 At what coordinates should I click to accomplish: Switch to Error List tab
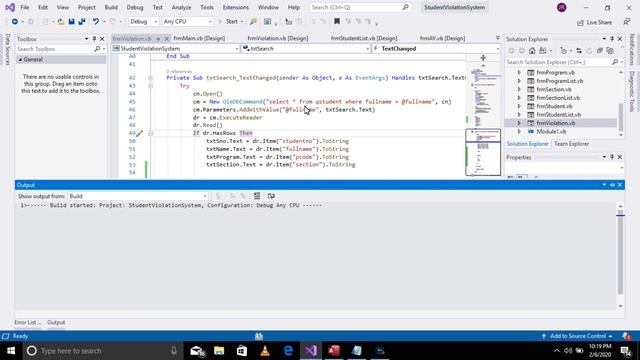(x=27, y=322)
